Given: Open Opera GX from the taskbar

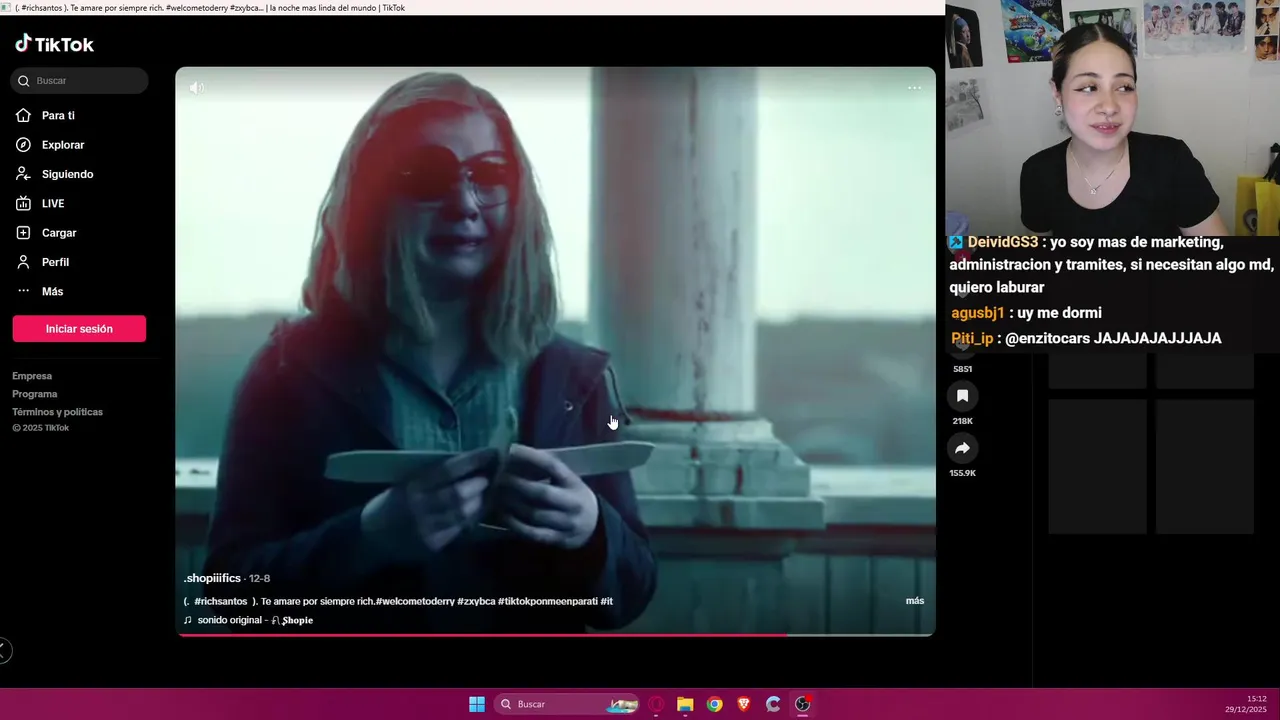Looking at the screenshot, I should click(x=656, y=704).
